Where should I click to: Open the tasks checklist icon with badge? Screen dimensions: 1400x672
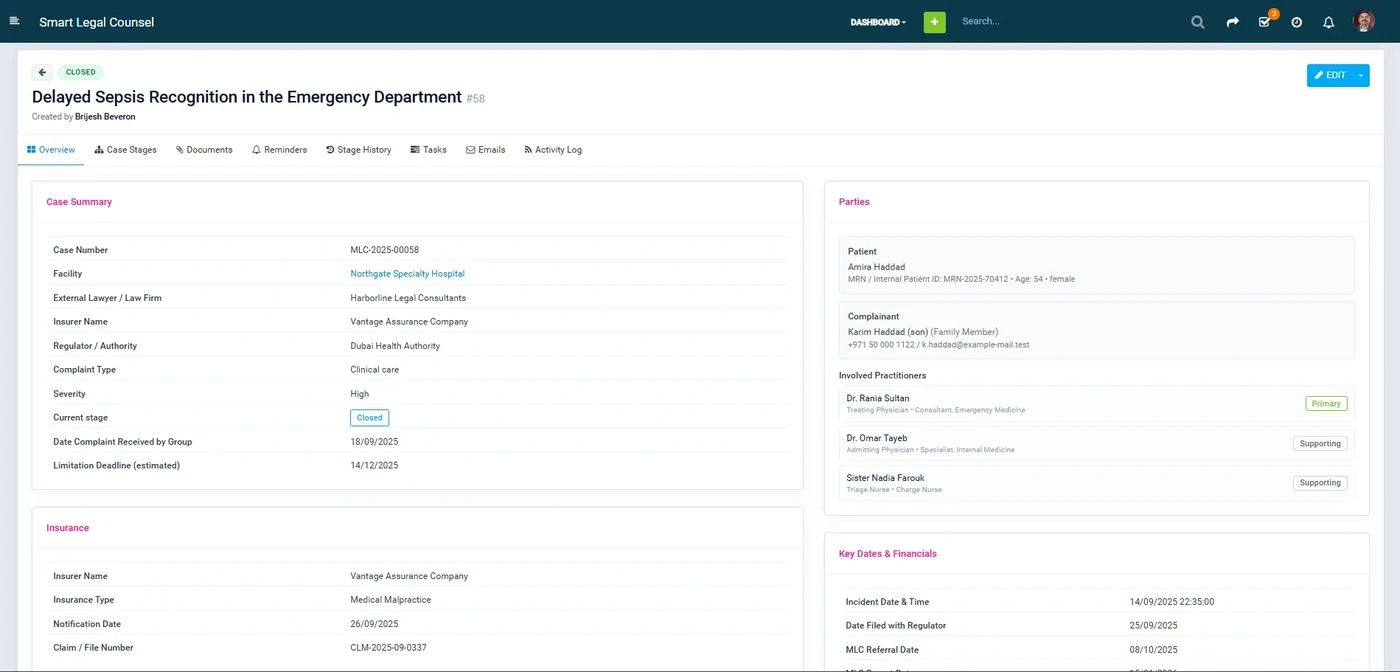tap(1266, 20)
